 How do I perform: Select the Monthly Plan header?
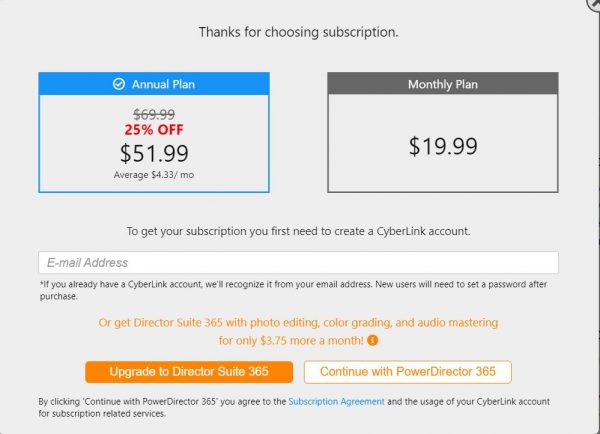click(x=443, y=84)
